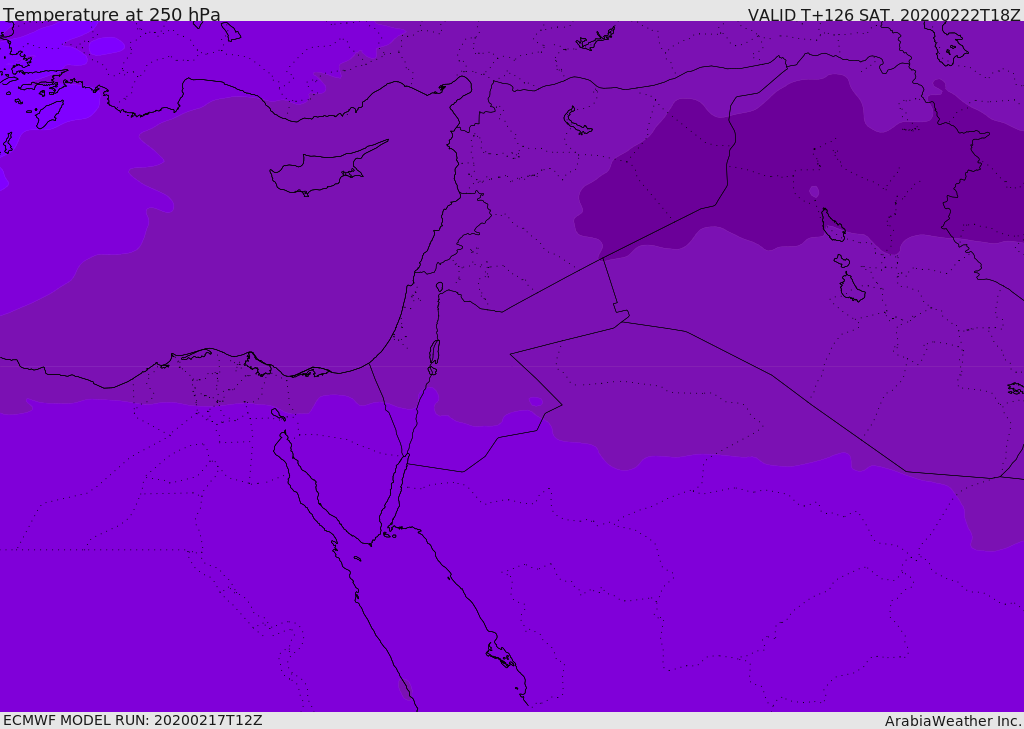The height and width of the screenshot is (729, 1024).
Task: Click the Jordan–Saudi Arabia border corner point
Action: coord(562,405)
